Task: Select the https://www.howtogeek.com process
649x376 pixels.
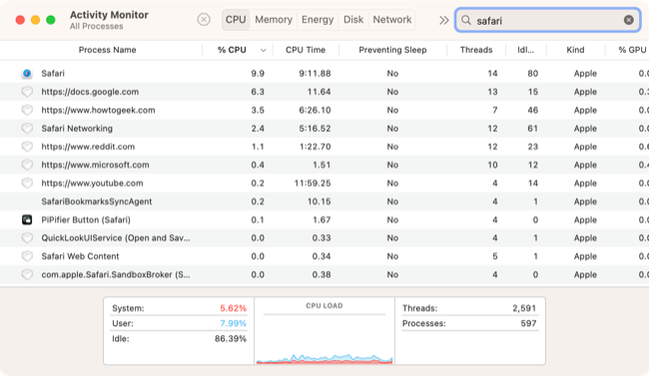Action: pyautogui.click(x=98, y=110)
